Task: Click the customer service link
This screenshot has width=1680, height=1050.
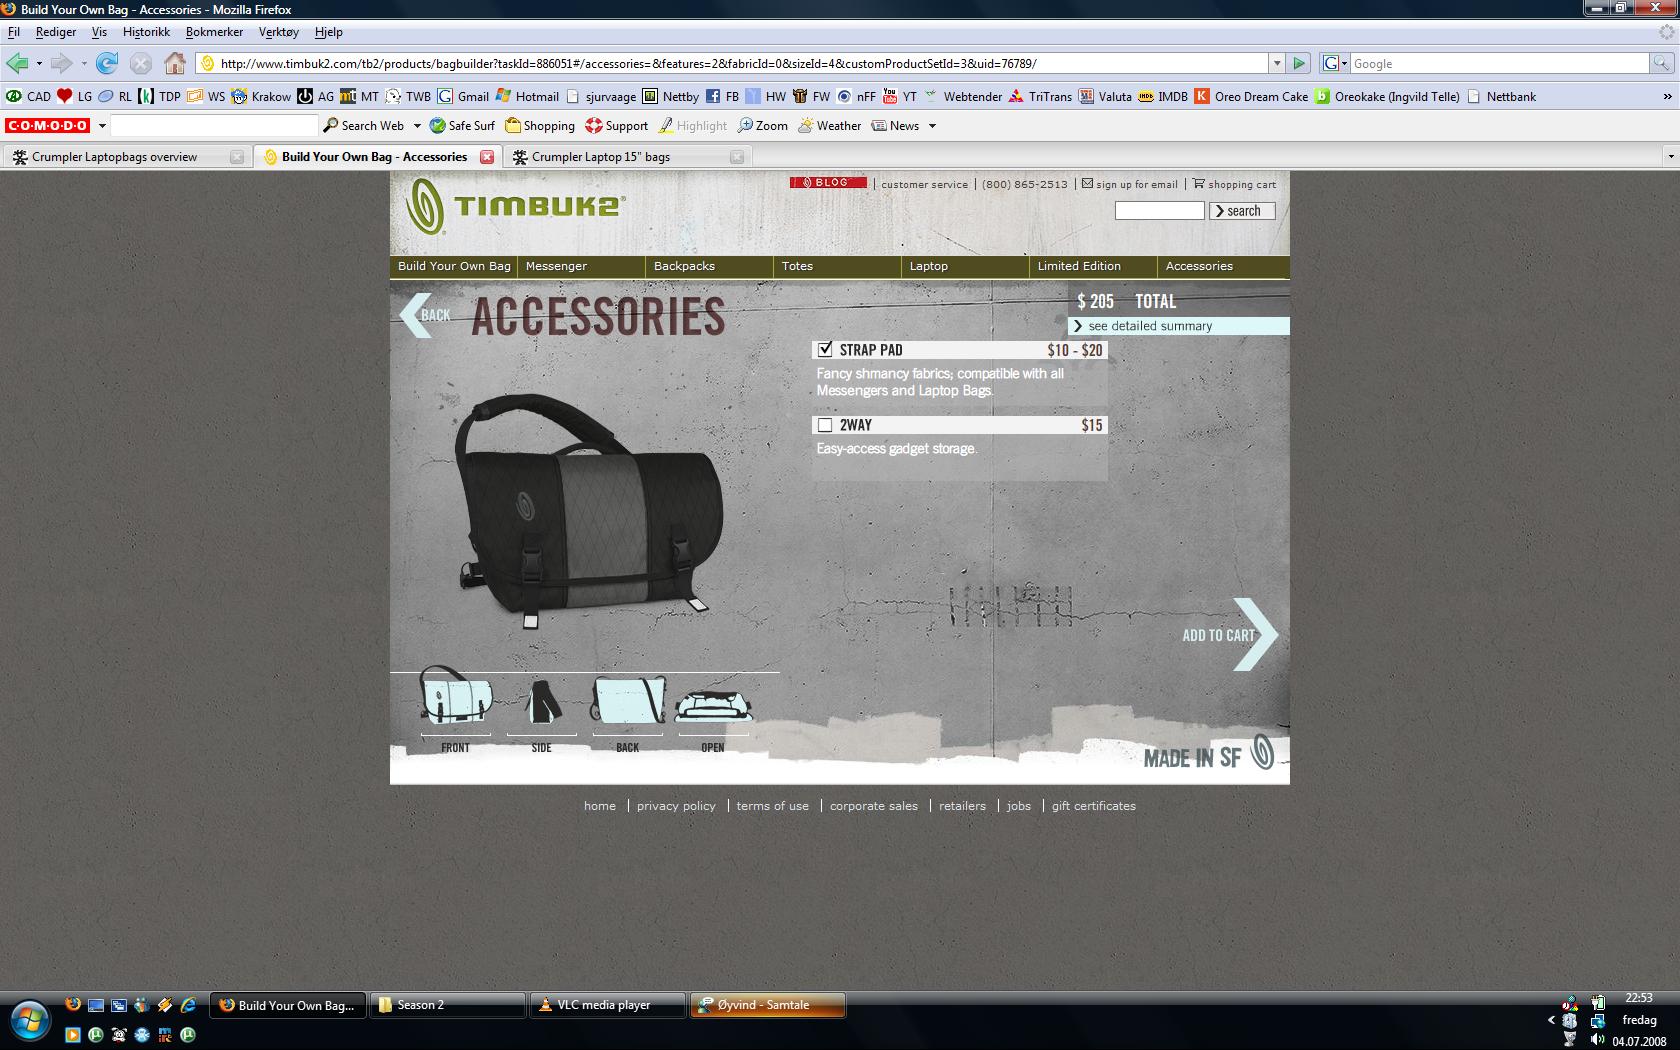Action: [x=924, y=184]
